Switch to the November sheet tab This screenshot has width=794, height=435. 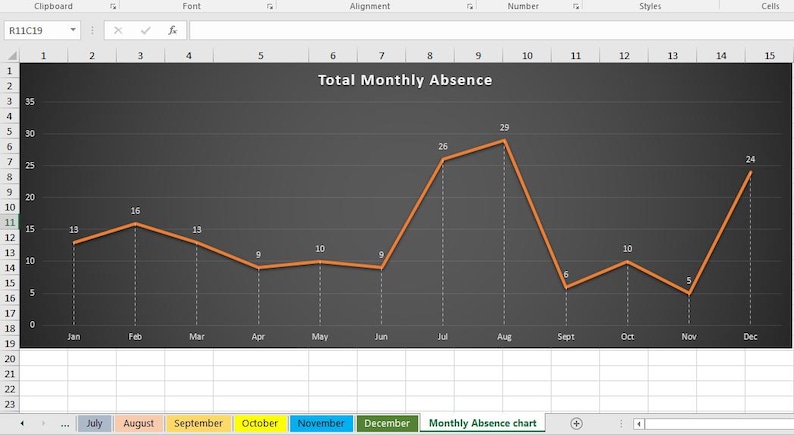(x=321, y=423)
